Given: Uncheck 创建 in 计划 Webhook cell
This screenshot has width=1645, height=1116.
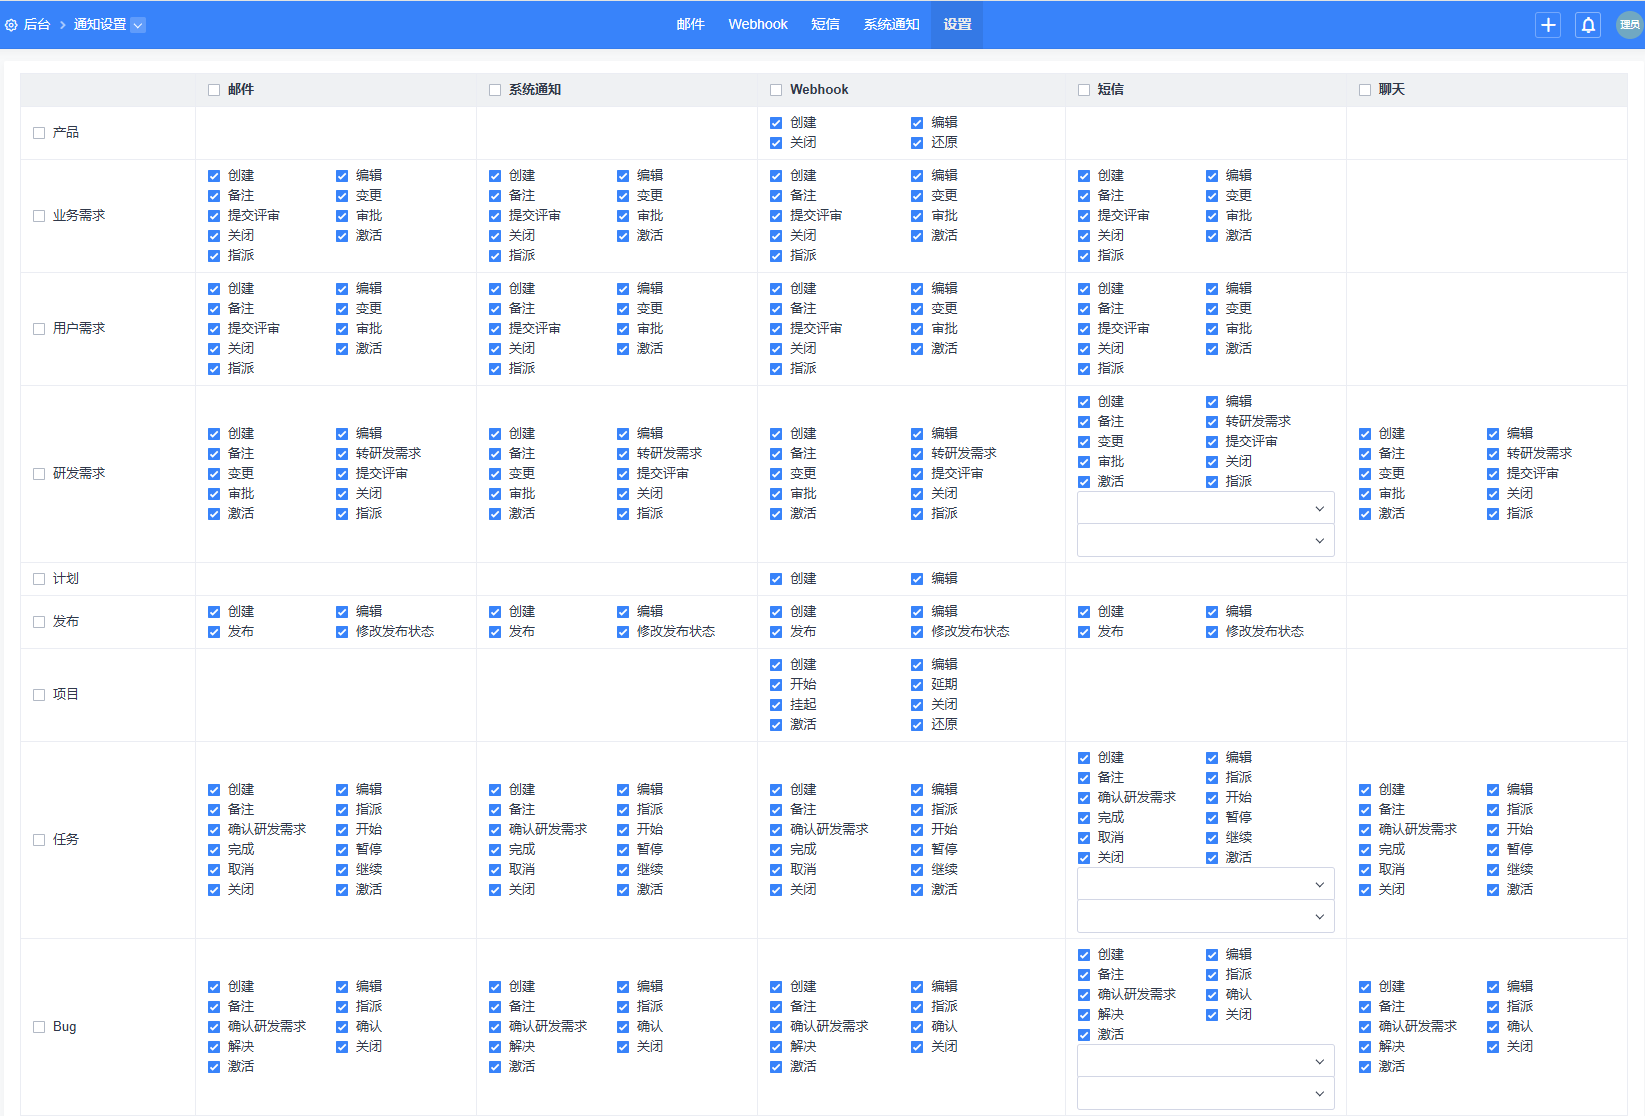Looking at the screenshot, I should [x=776, y=579].
